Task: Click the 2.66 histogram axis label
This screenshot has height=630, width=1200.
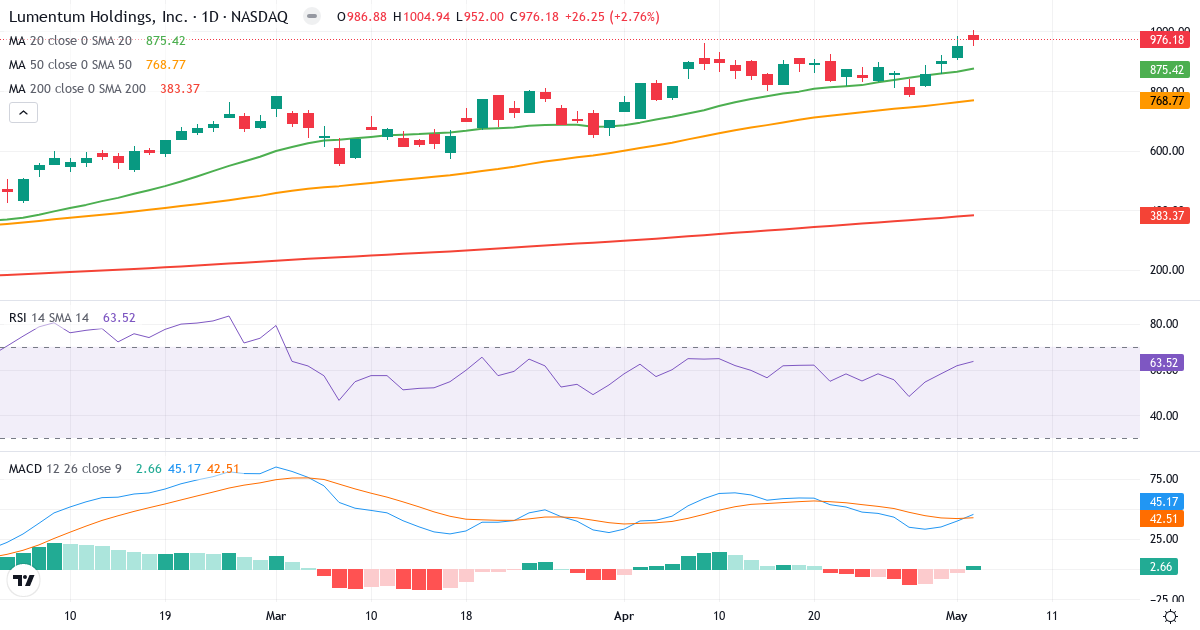Action: 1161,567
